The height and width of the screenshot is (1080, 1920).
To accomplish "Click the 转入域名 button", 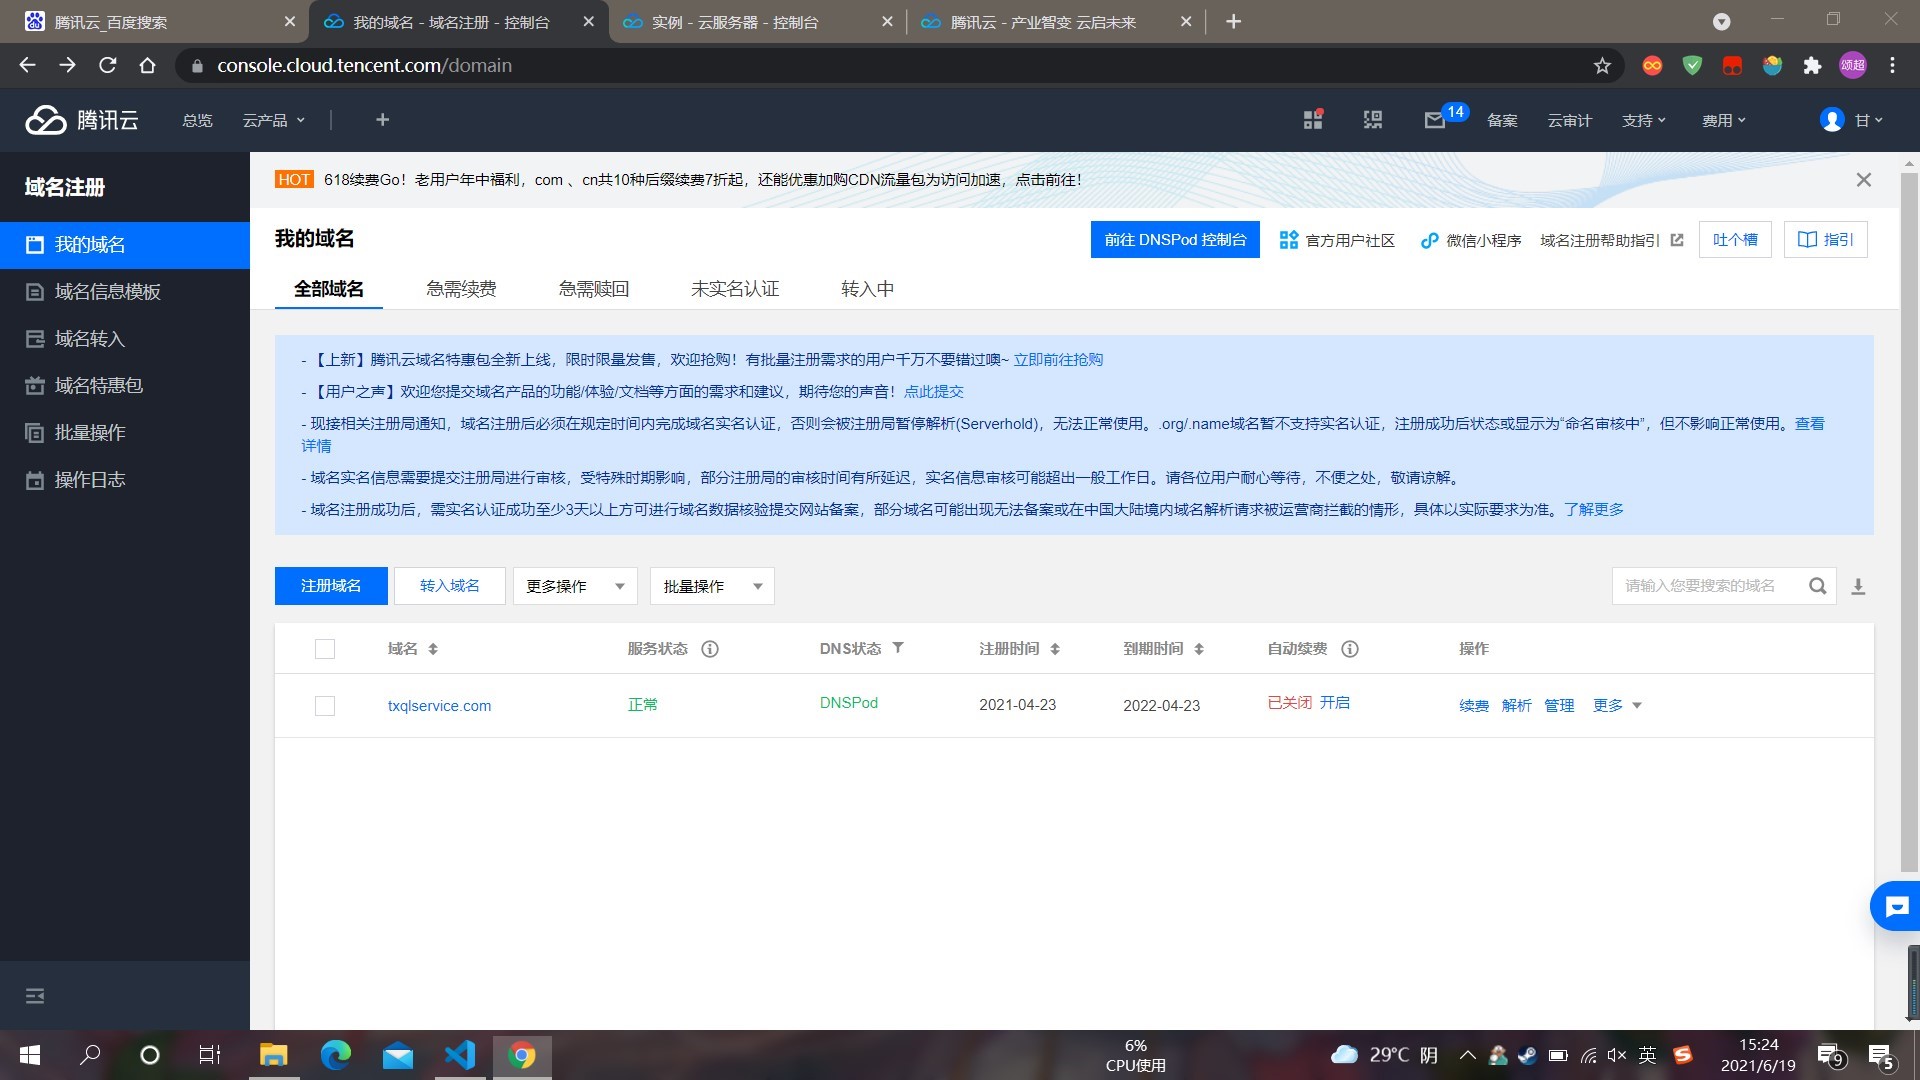I will click(x=450, y=586).
